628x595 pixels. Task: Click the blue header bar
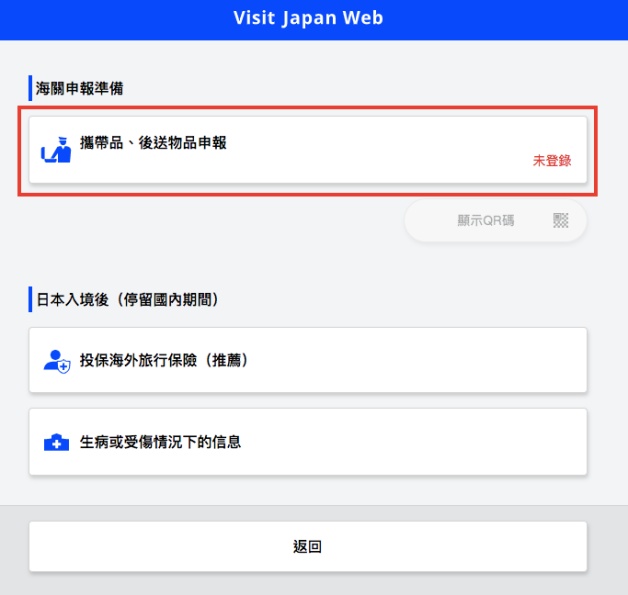[314, 20]
